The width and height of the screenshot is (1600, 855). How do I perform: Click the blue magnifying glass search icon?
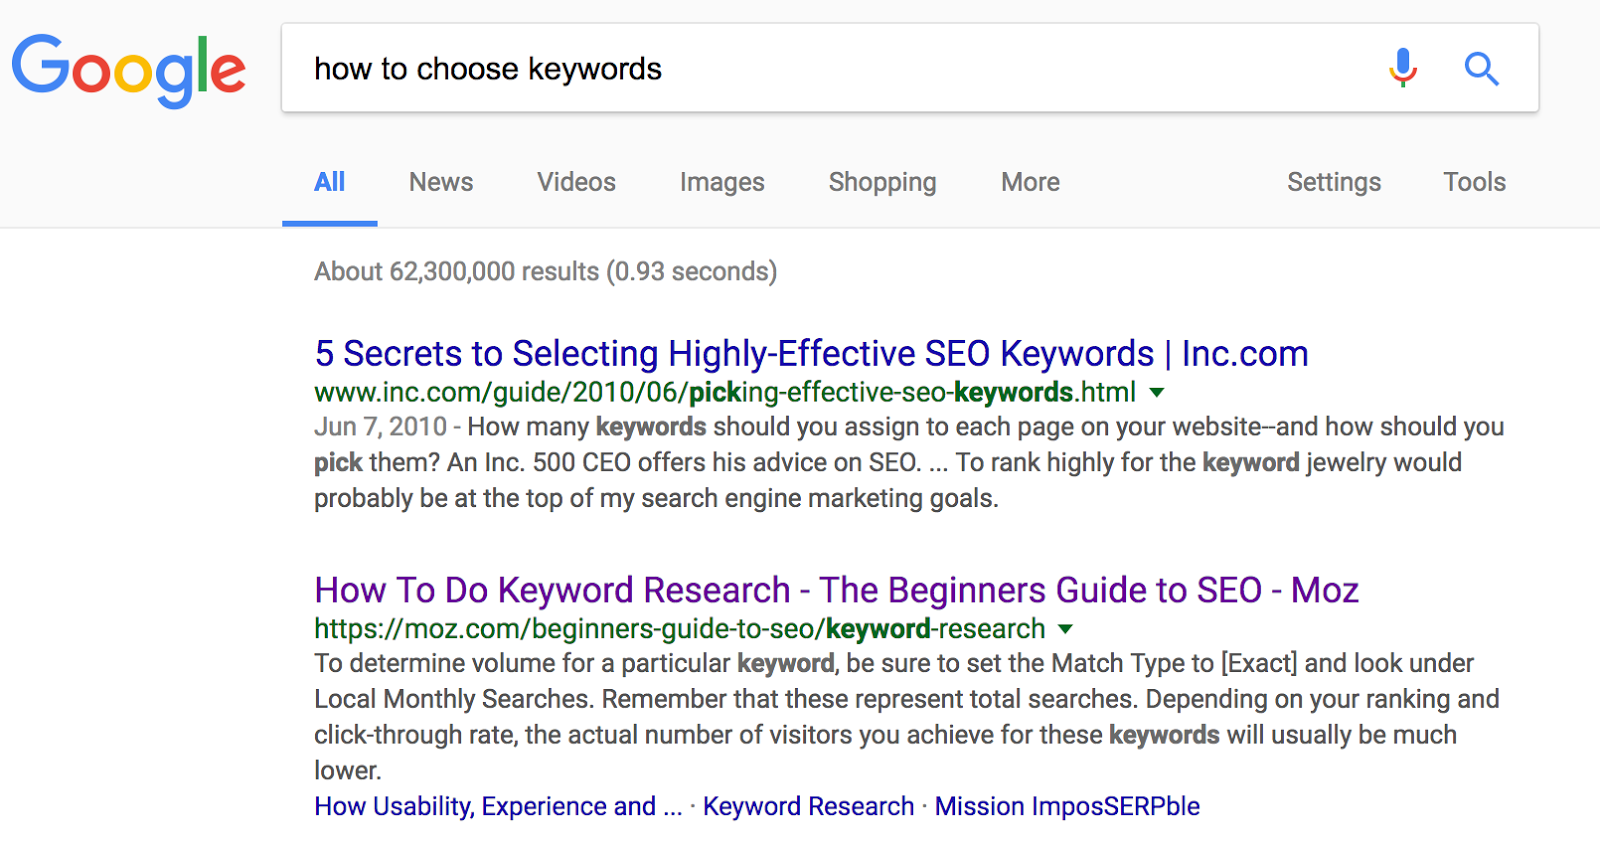click(1481, 69)
